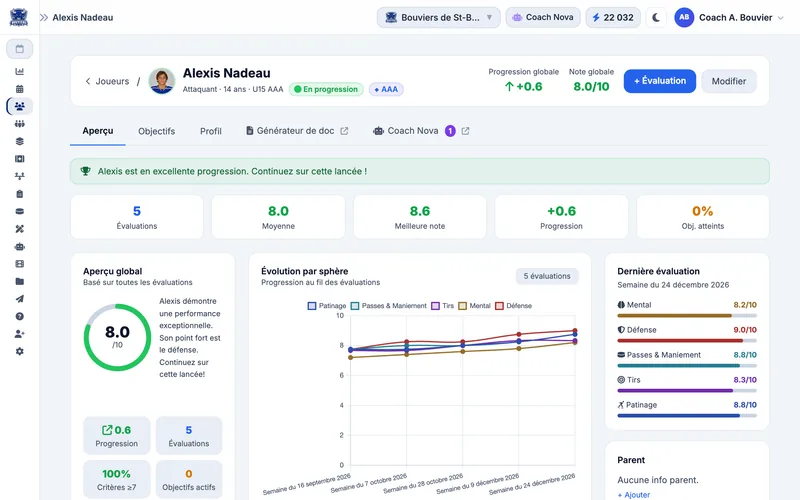Open the sidebar paper plane icon
Image resolution: width=800 pixels, height=500 pixels.
[19, 299]
